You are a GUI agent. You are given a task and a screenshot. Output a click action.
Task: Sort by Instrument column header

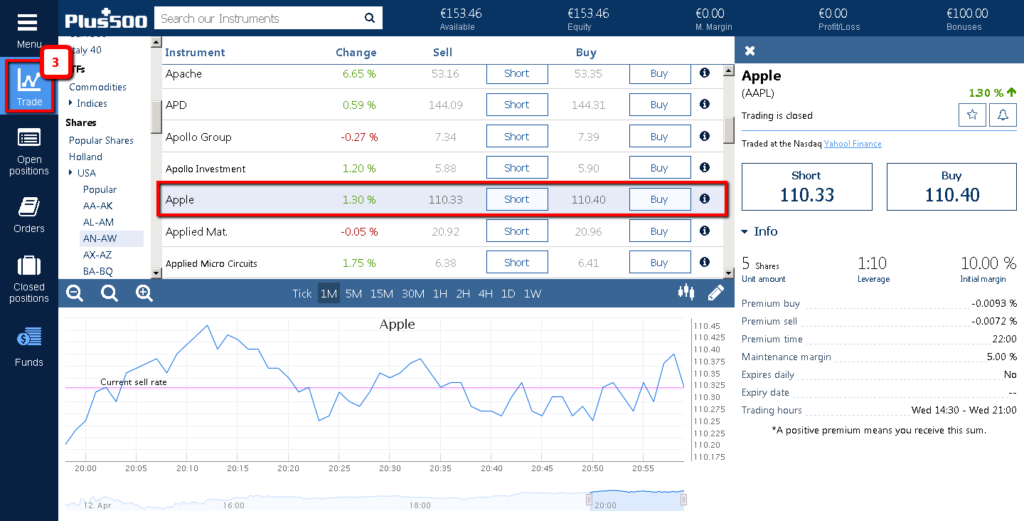pos(195,53)
